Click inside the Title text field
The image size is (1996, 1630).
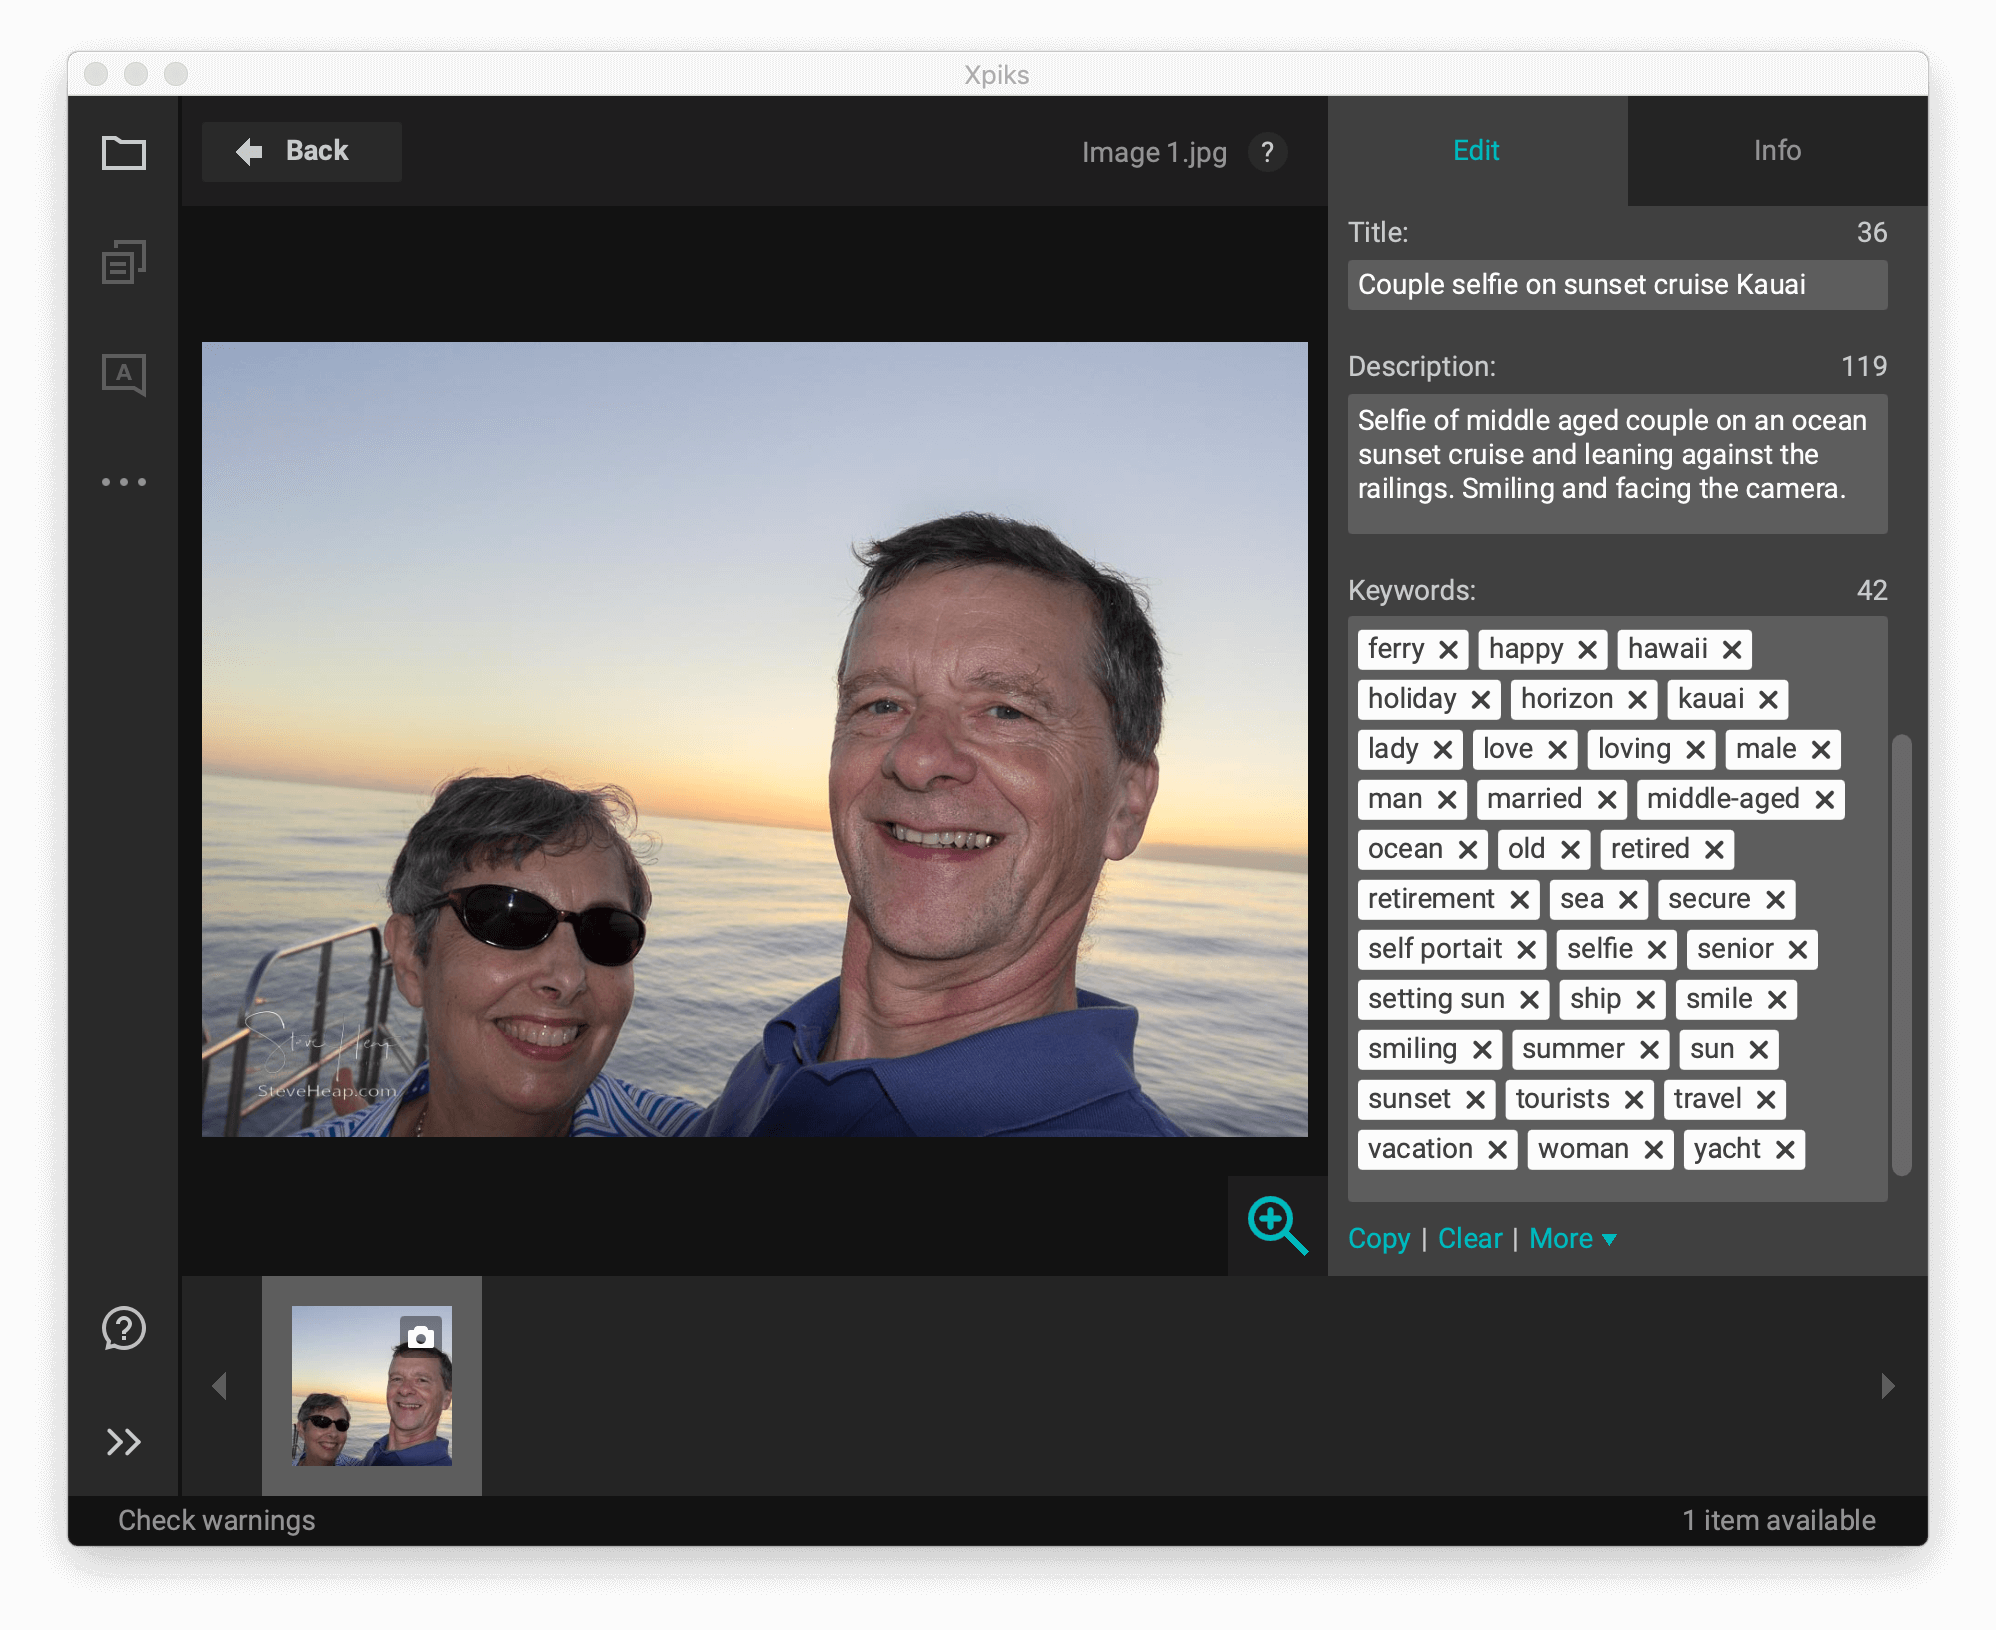[x=1616, y=284]
